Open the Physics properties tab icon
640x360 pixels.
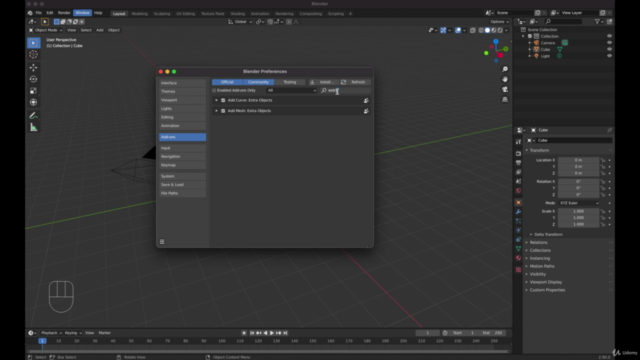(518, 230)
